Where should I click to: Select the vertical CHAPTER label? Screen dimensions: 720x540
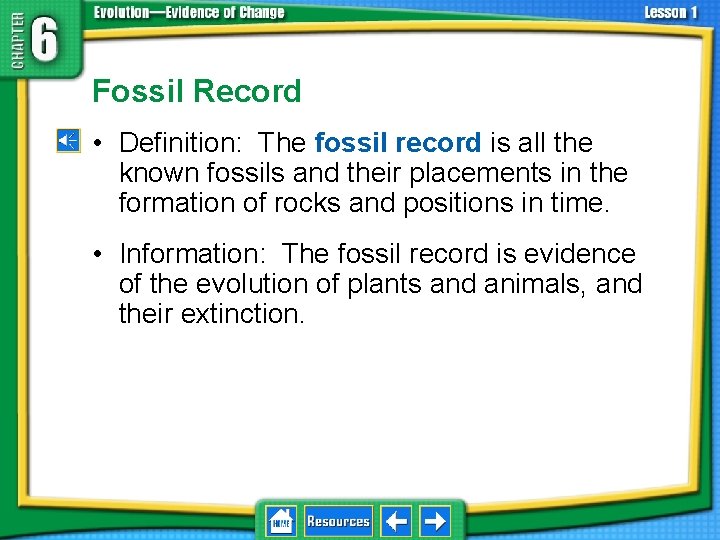17,41
